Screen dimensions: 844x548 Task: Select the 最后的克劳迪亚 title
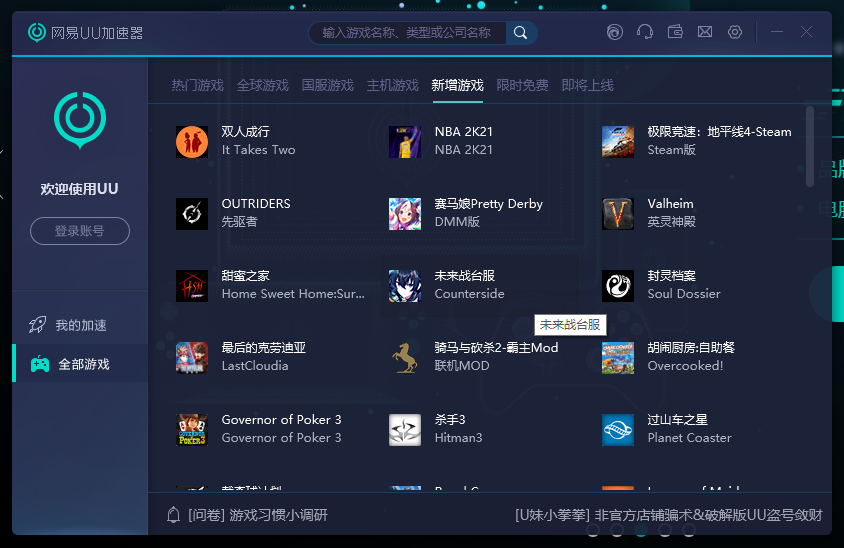[264, 348]
